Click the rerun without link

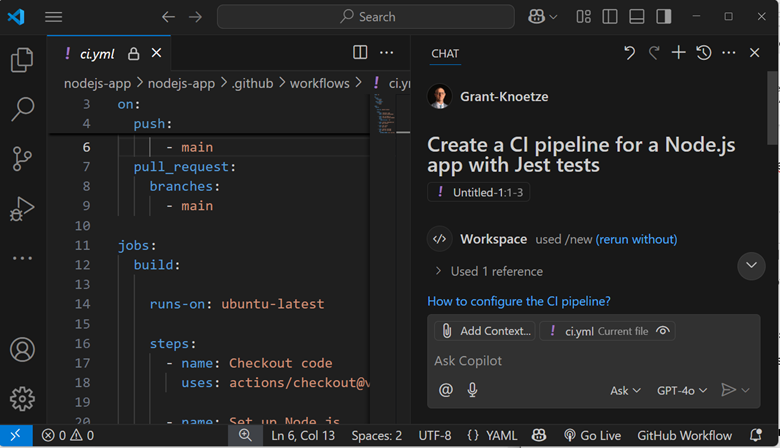coord(636,239)
